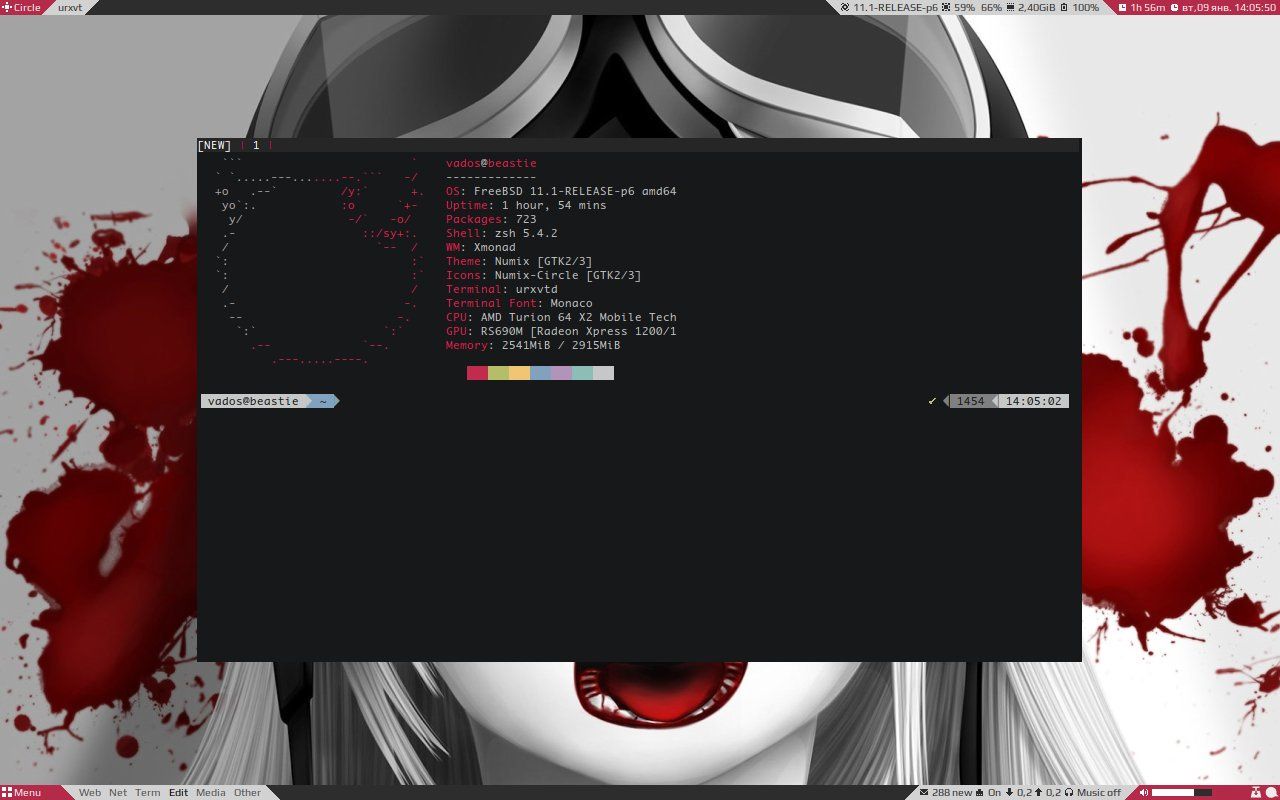
Task: Click the mail envelope icon
Action: (923, 792)
